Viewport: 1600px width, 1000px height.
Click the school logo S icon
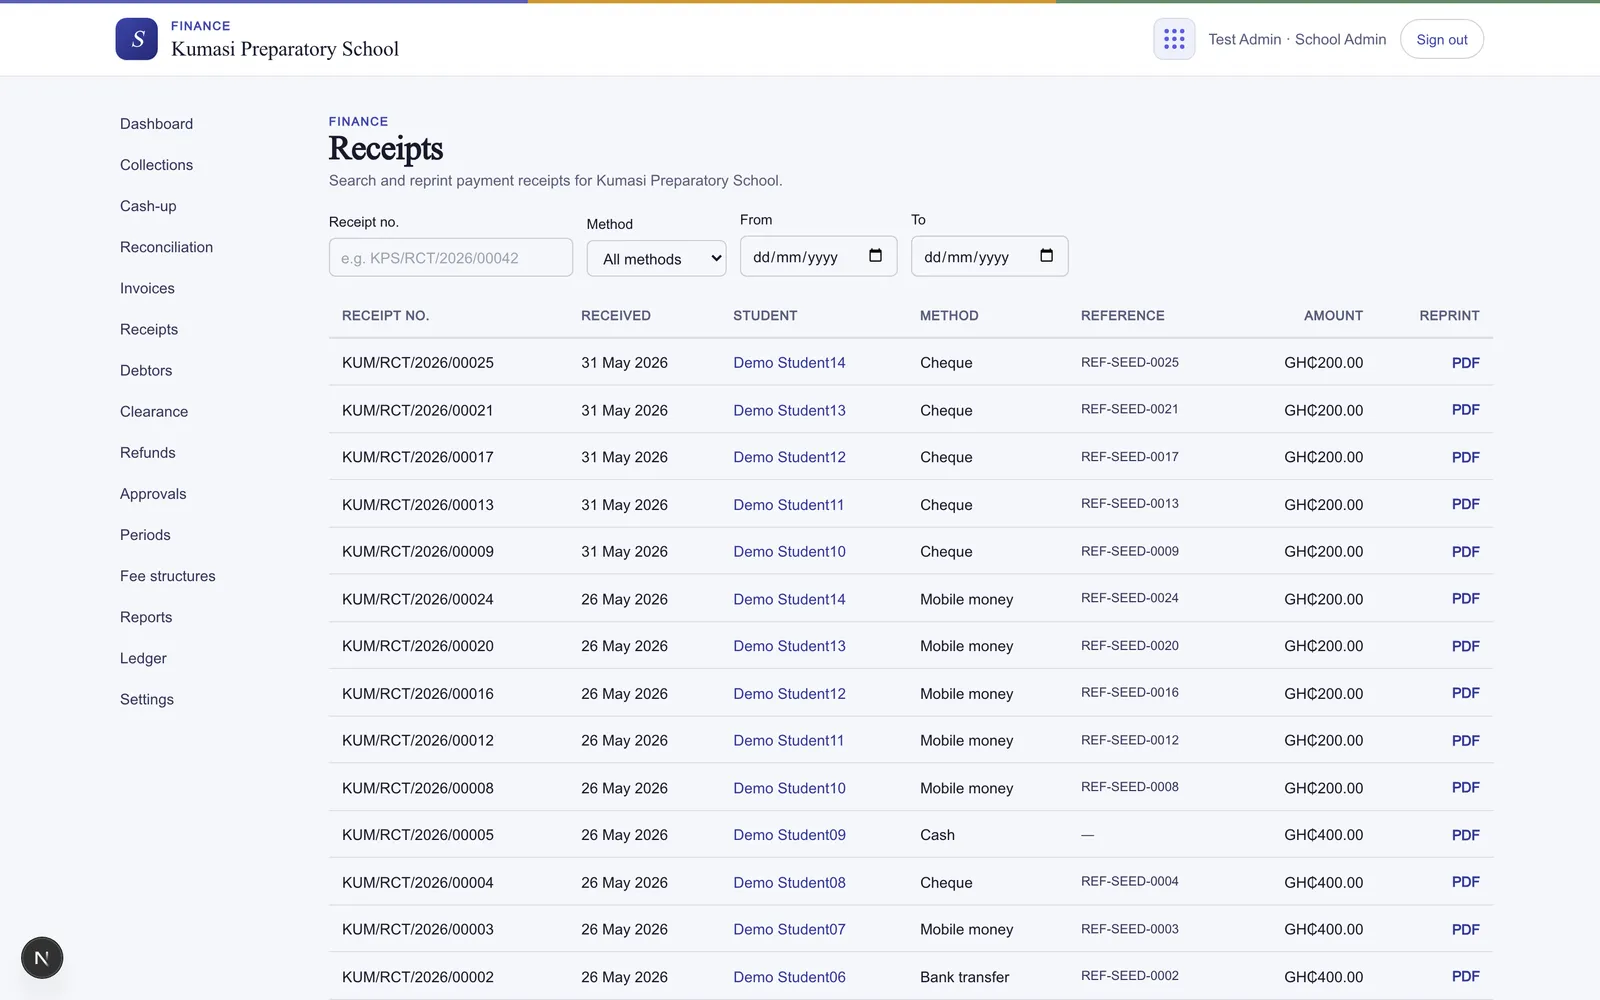136,39
